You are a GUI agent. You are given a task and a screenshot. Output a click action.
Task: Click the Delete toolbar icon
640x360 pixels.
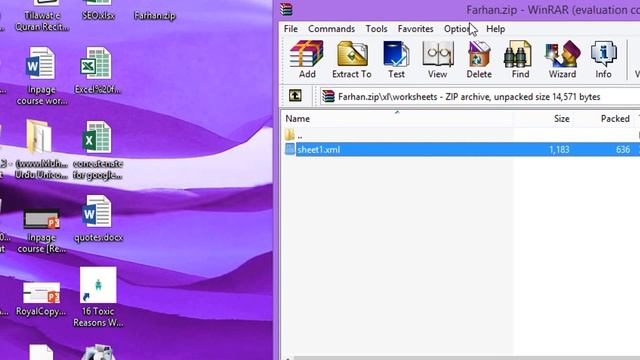point(479,60)
